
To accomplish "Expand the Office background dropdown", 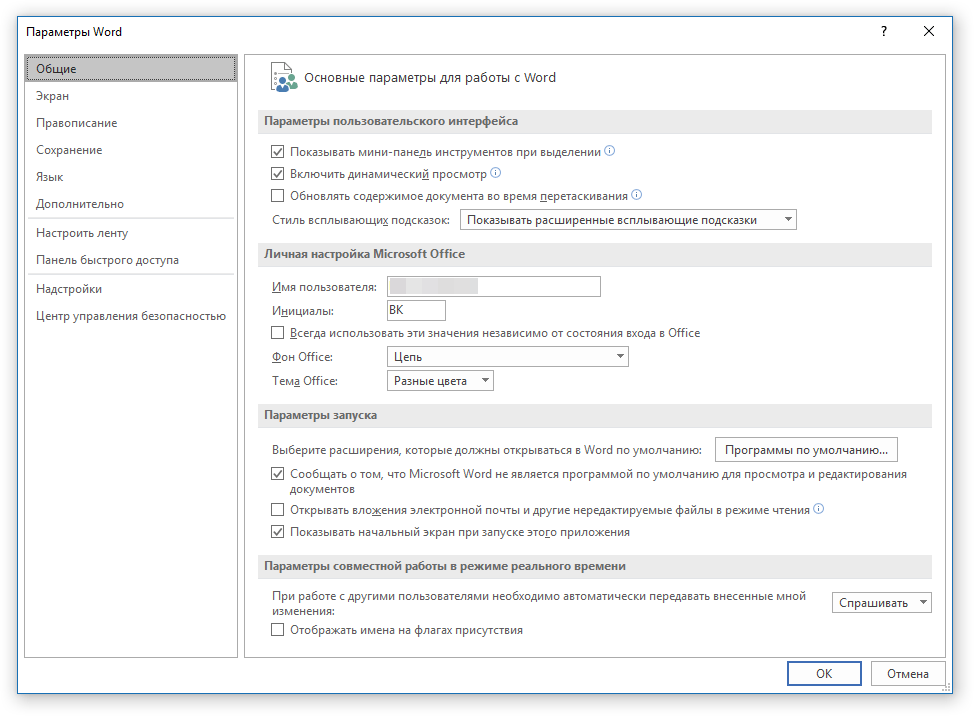I will (507, 357).
